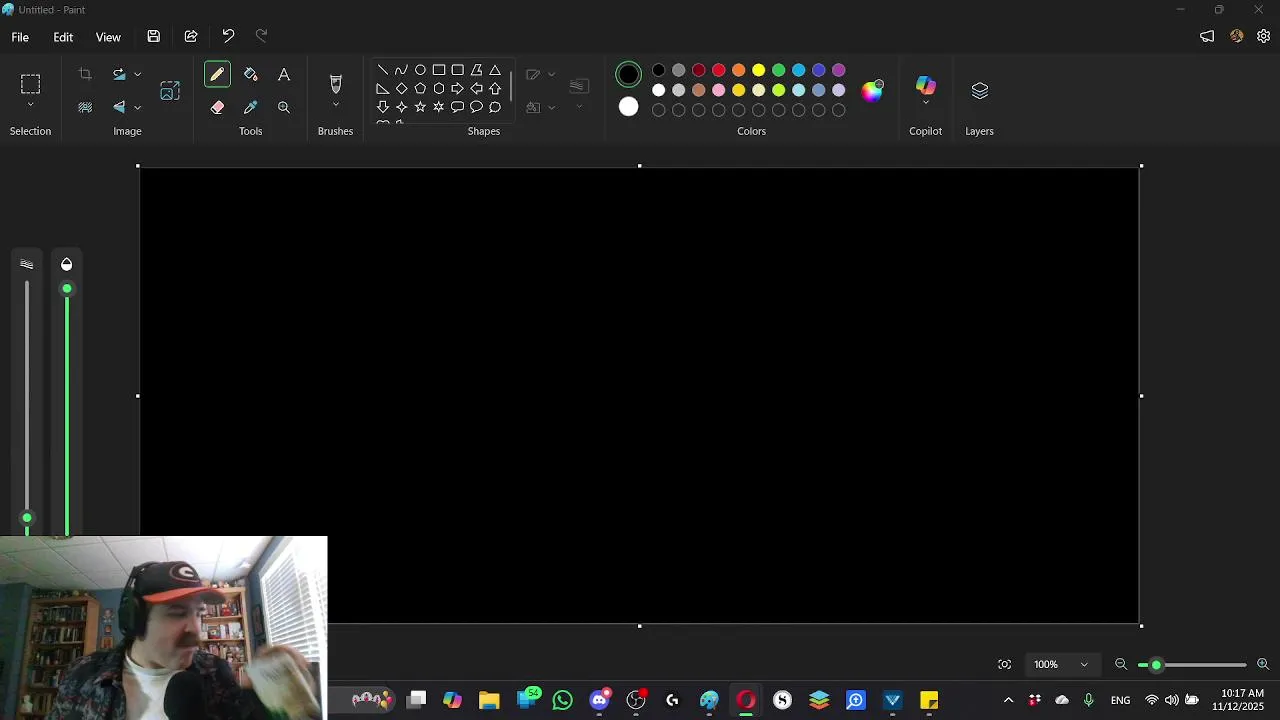Open File Explorer from the taskbar
1280x720 pixels.
[x=489, y=700]
